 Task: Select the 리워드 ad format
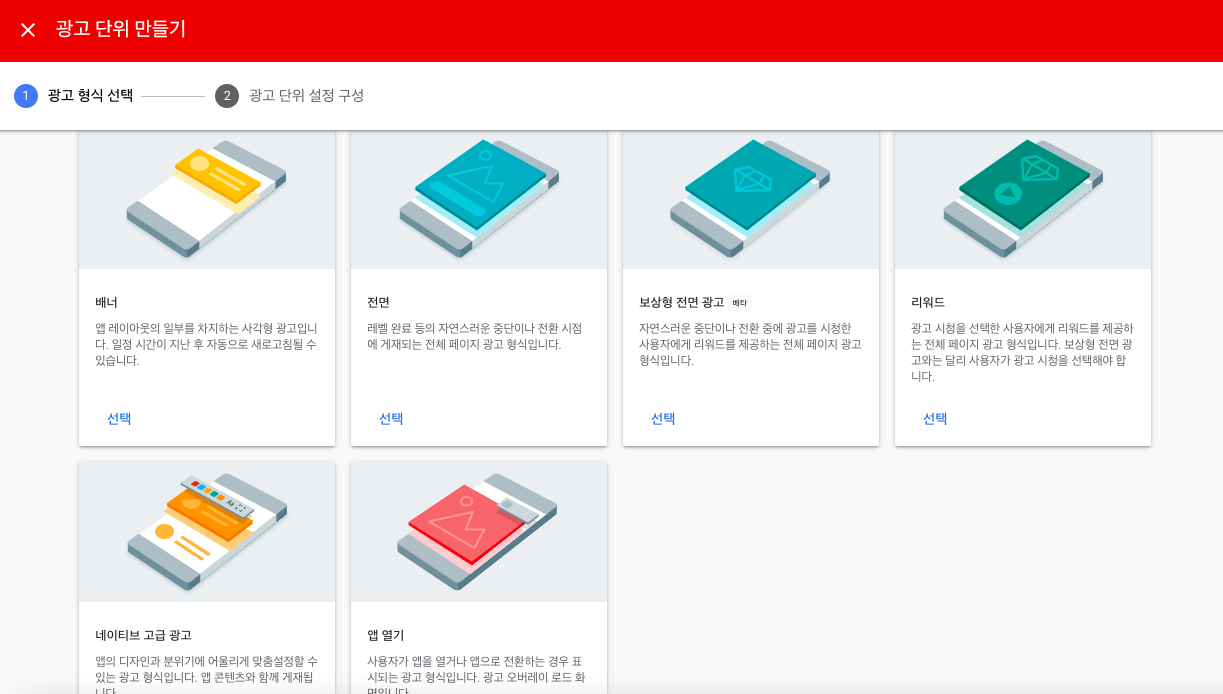pos(935,419)
